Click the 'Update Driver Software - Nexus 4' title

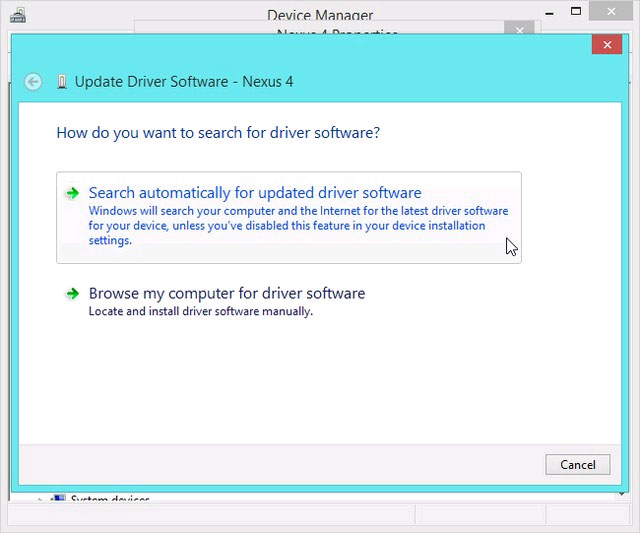pyautogui.click(x=184, y=82)
